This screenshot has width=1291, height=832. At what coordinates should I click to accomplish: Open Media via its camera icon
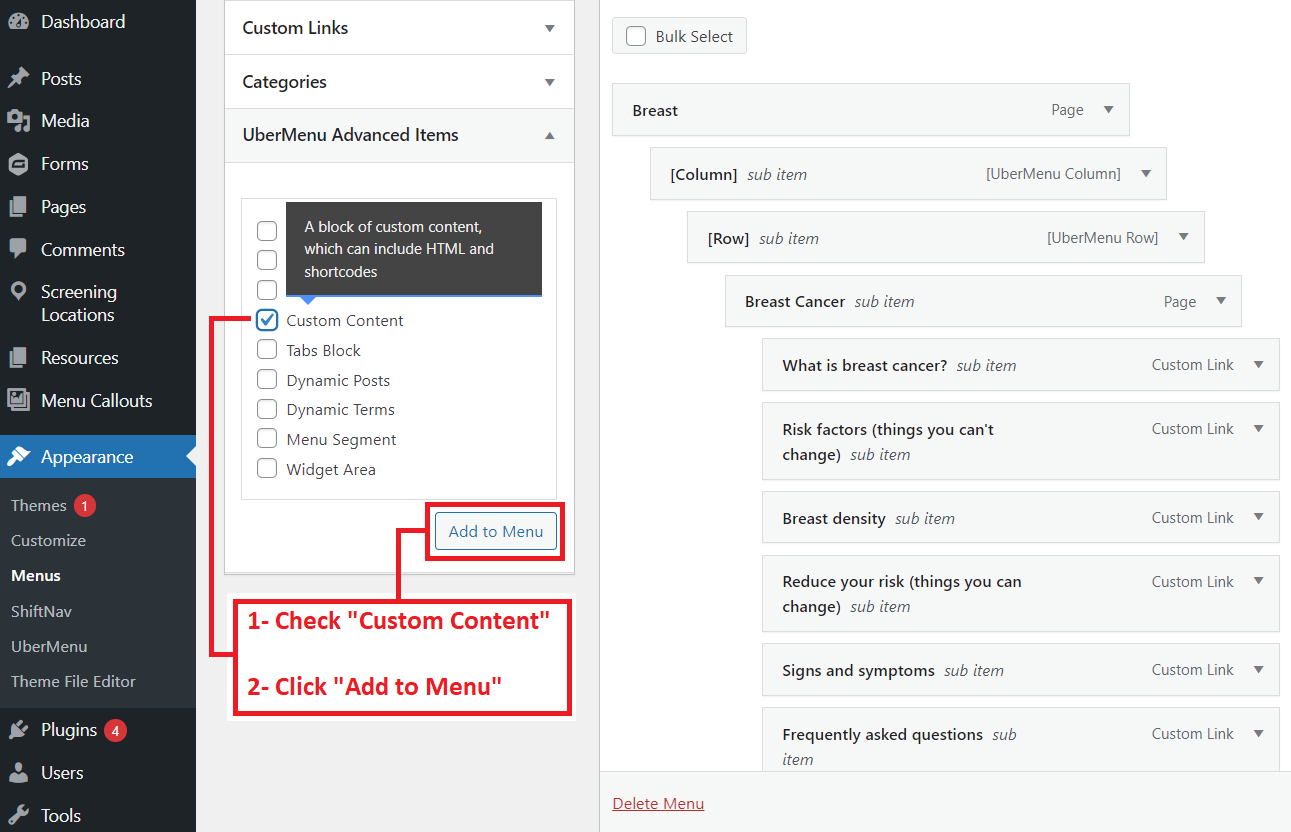click(18, 121)
